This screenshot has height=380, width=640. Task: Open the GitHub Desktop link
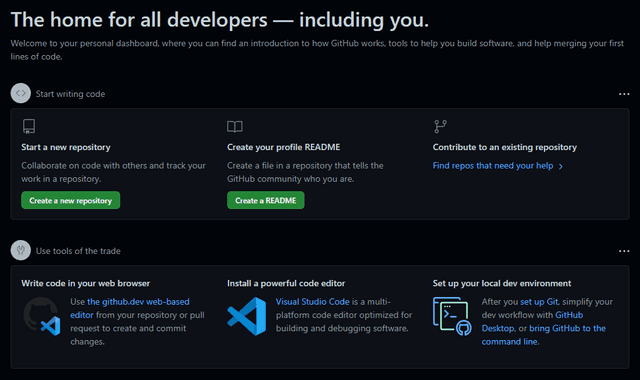(532, 322)
